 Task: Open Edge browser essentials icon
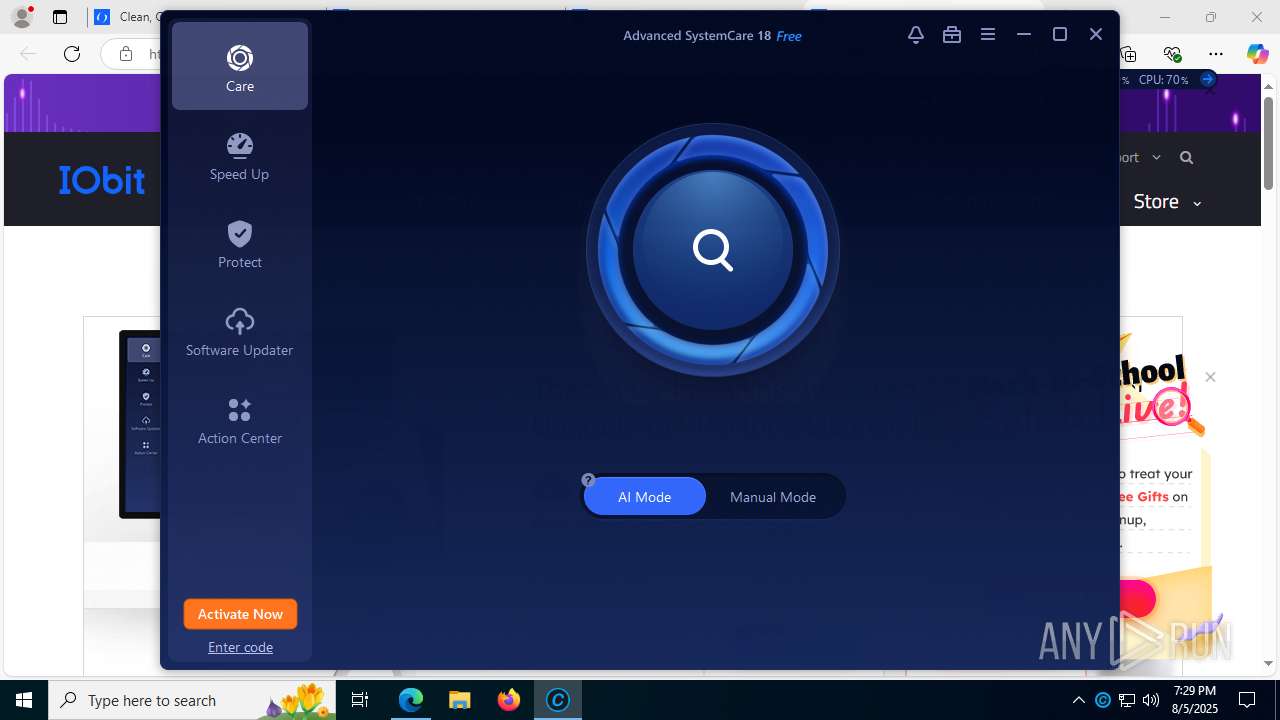[x=1172, y=54]
